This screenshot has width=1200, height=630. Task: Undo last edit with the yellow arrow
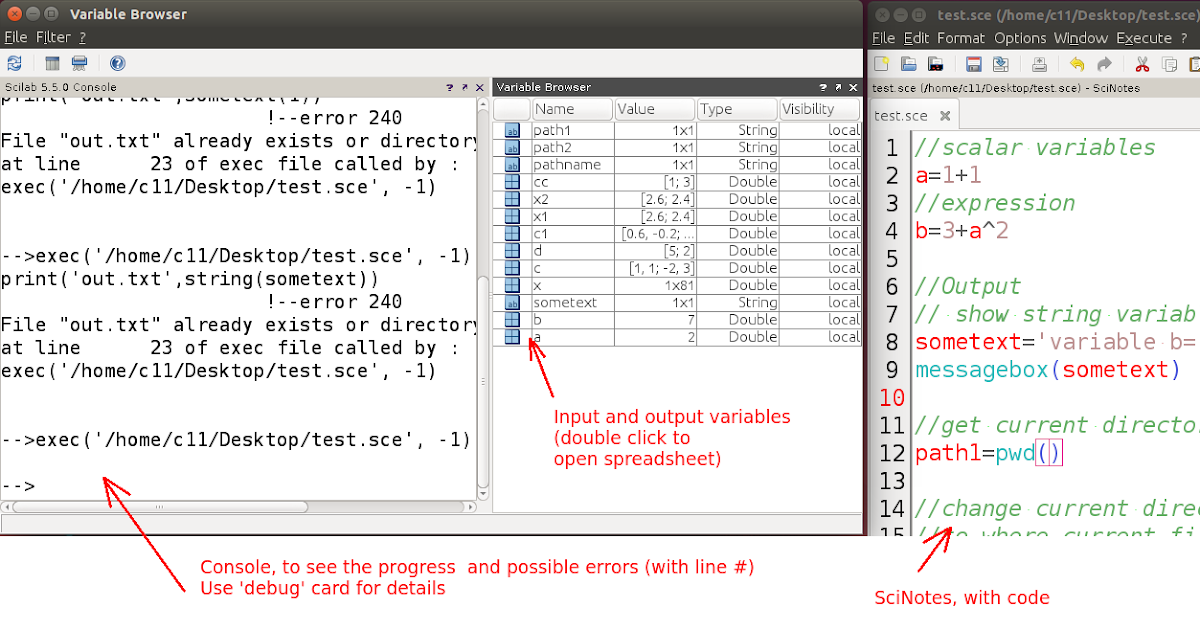tap(1075, 62)
